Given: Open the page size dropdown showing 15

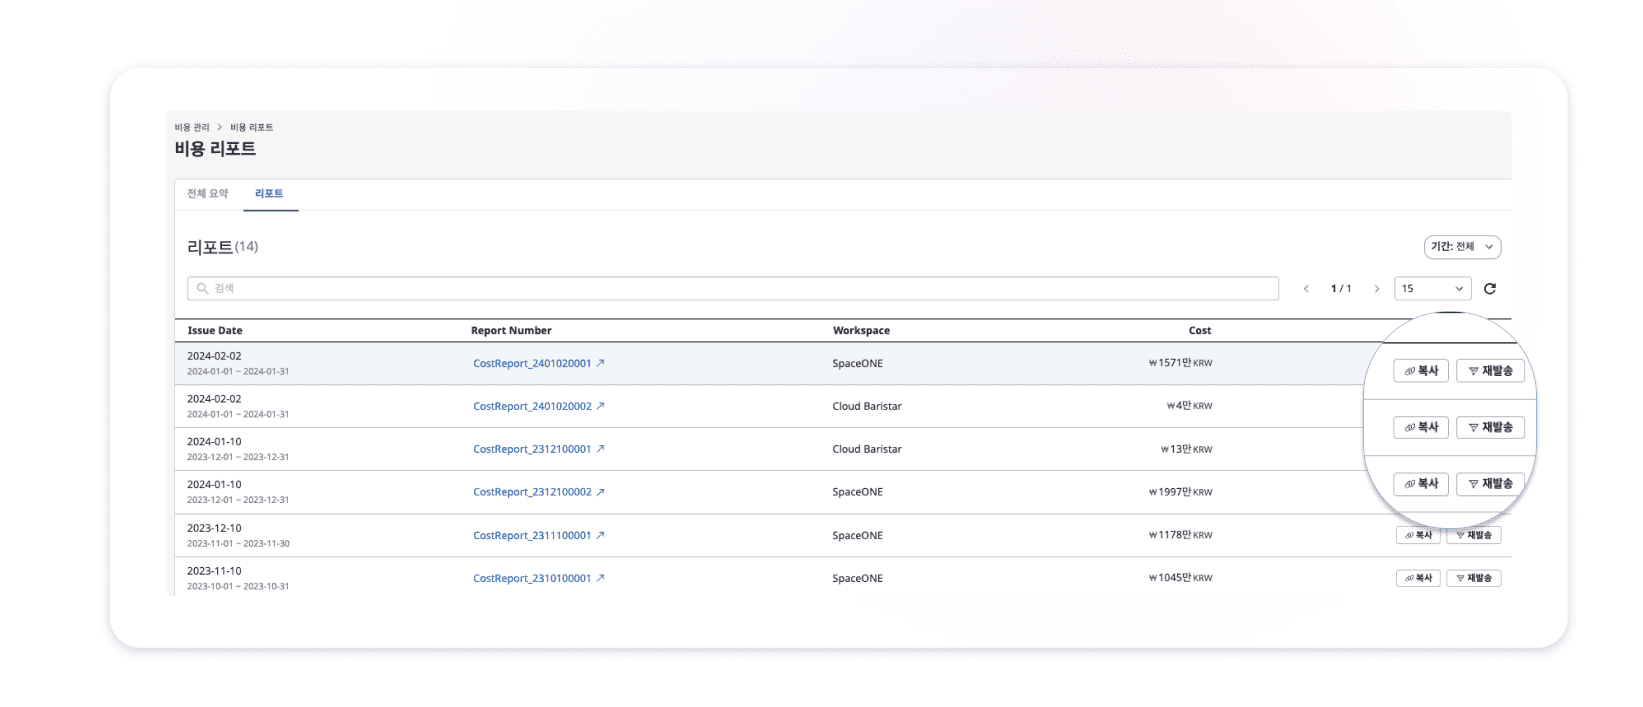Looking at the screenshot, I should coord(1432,289).
